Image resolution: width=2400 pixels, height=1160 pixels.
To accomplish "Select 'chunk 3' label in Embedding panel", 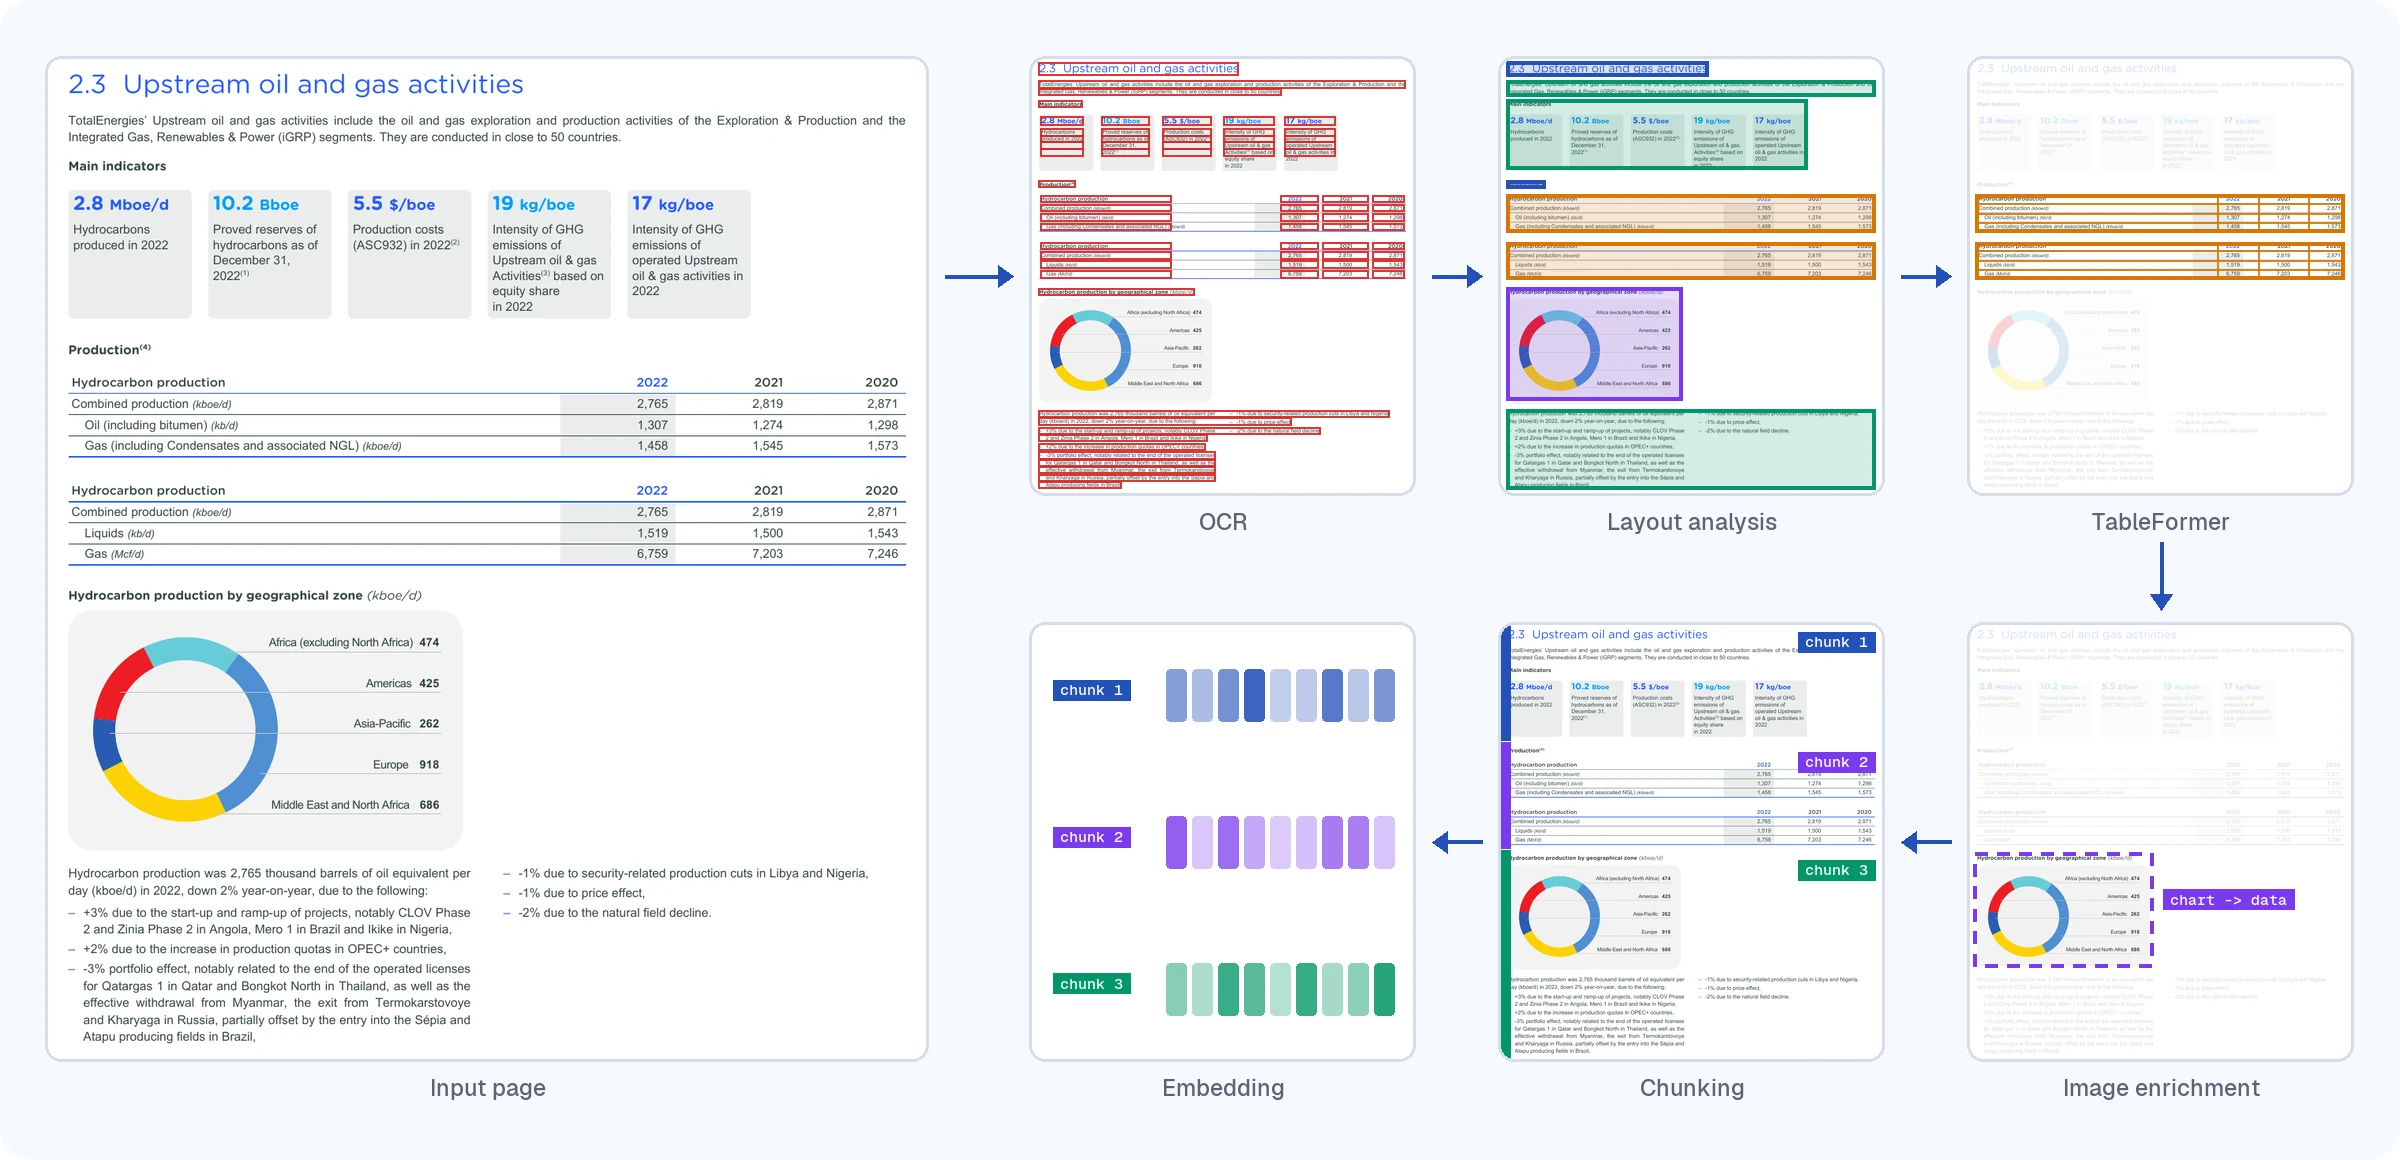I will tap(1091, 984).
